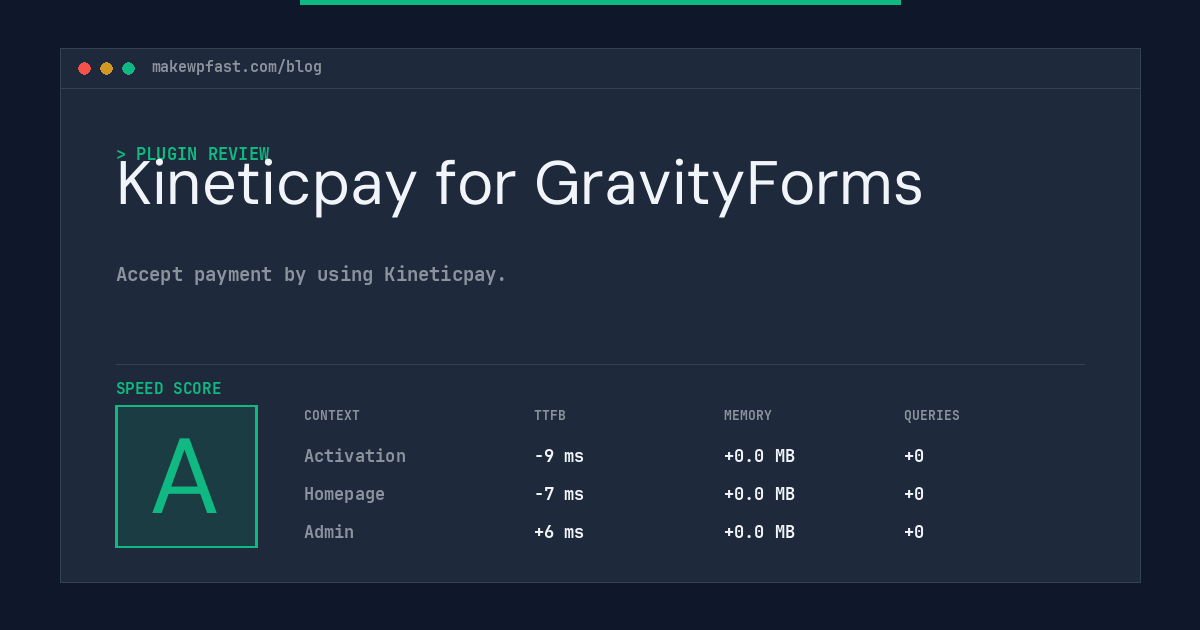Click the '-7 ms' Homepage TTFB value

559,494
